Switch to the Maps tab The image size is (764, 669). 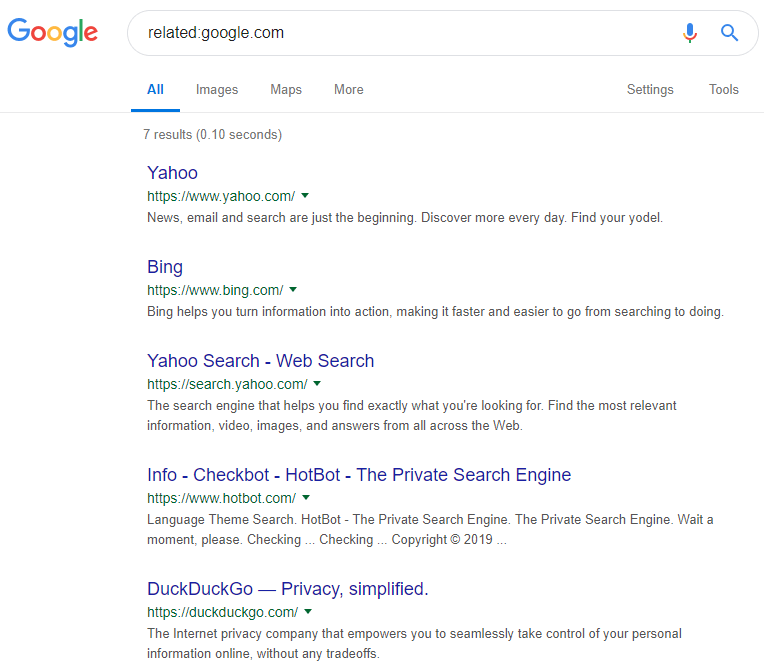(x=286, y=90)
